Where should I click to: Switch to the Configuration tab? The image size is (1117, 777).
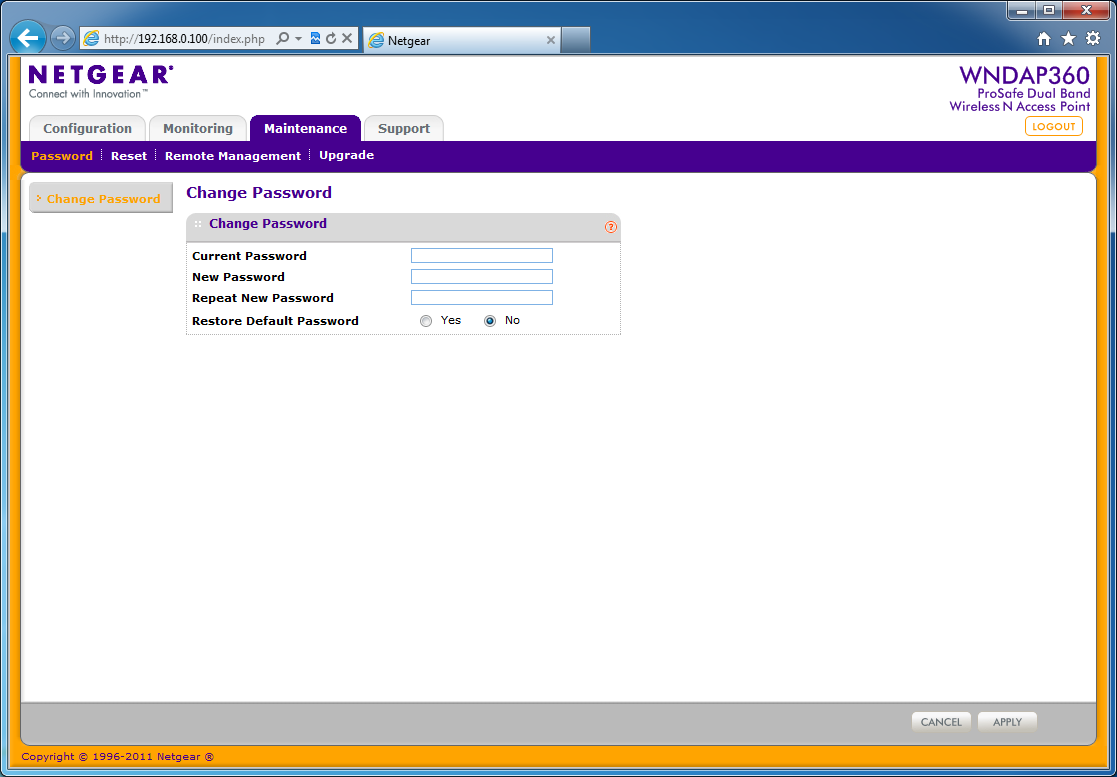(88, 128)
